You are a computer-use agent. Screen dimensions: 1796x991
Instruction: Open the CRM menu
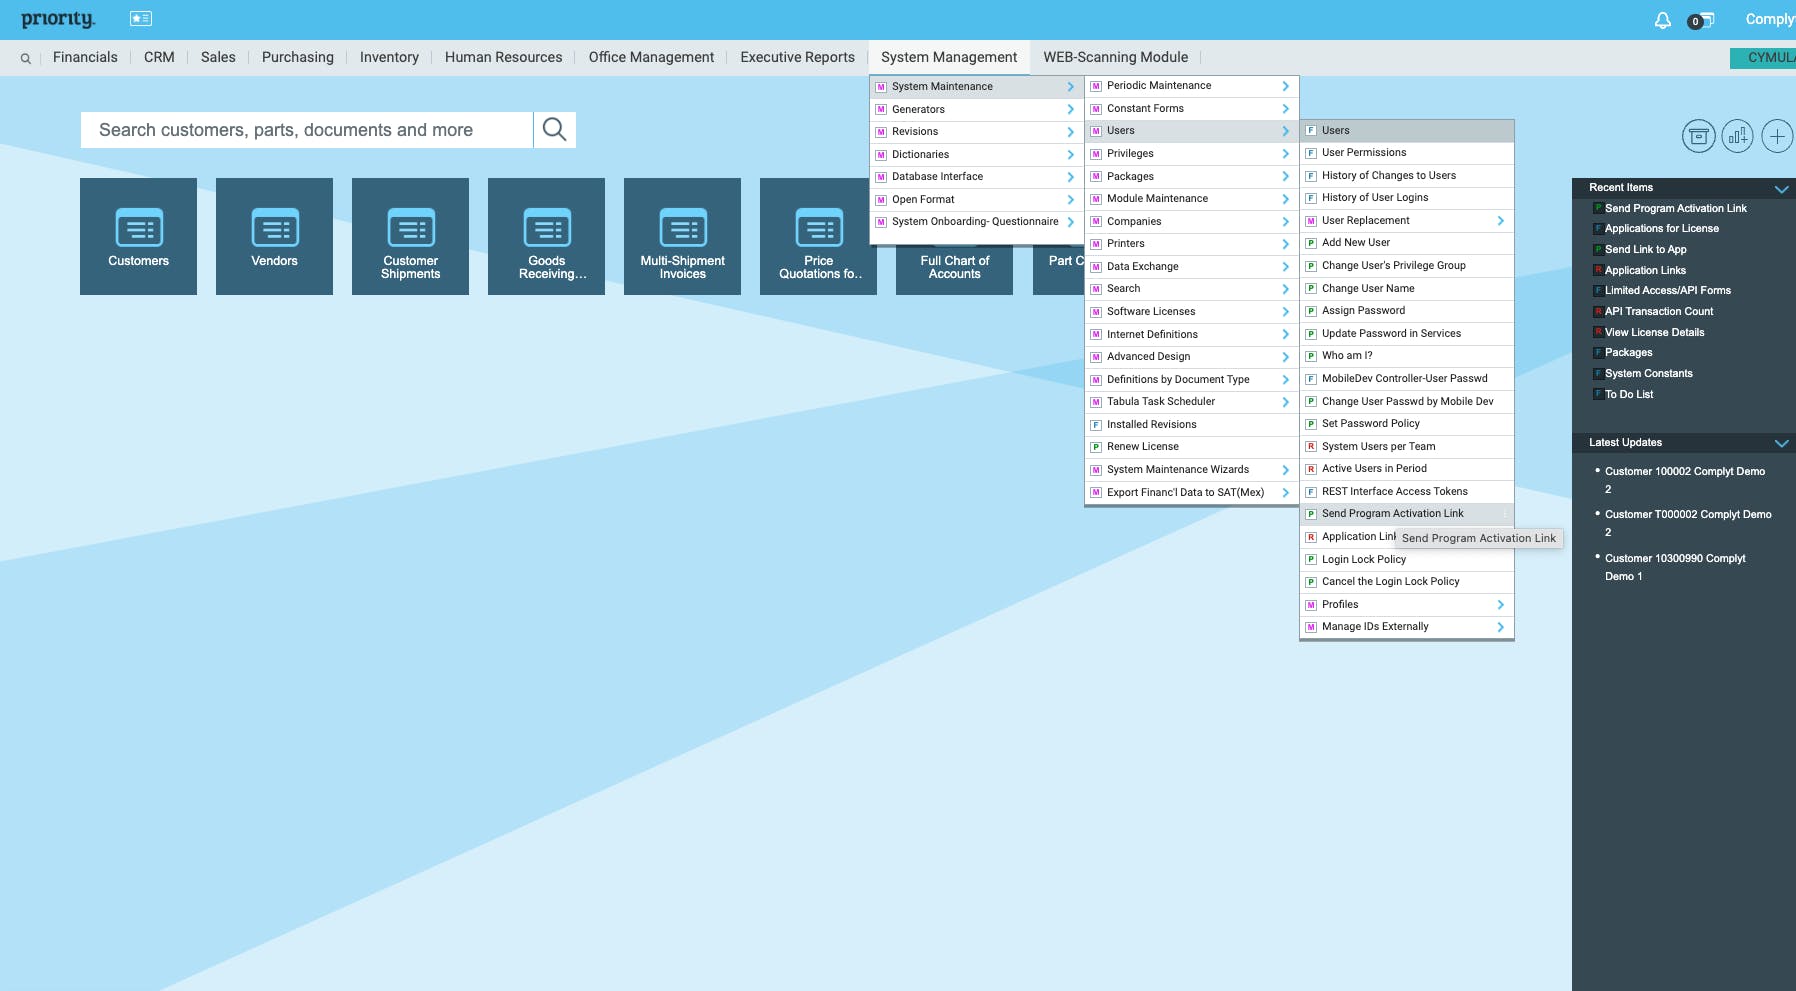tap(159, 57)
